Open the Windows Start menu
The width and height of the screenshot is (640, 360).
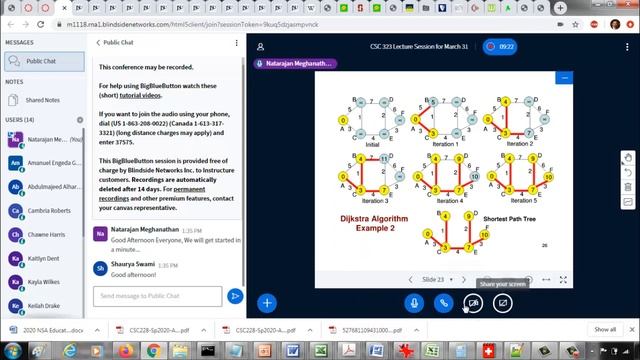[13, 351]
